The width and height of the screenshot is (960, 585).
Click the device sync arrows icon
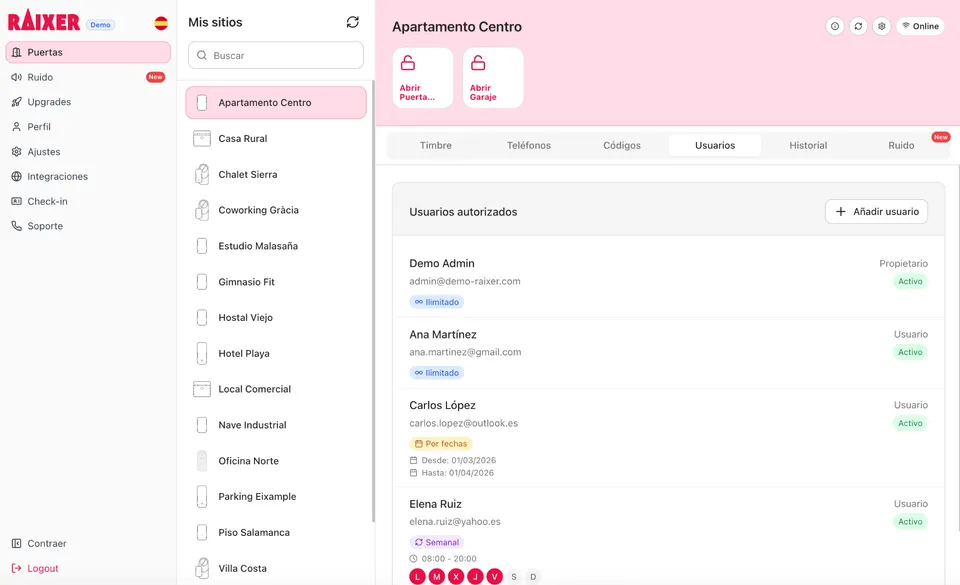(x=858, y=26)
